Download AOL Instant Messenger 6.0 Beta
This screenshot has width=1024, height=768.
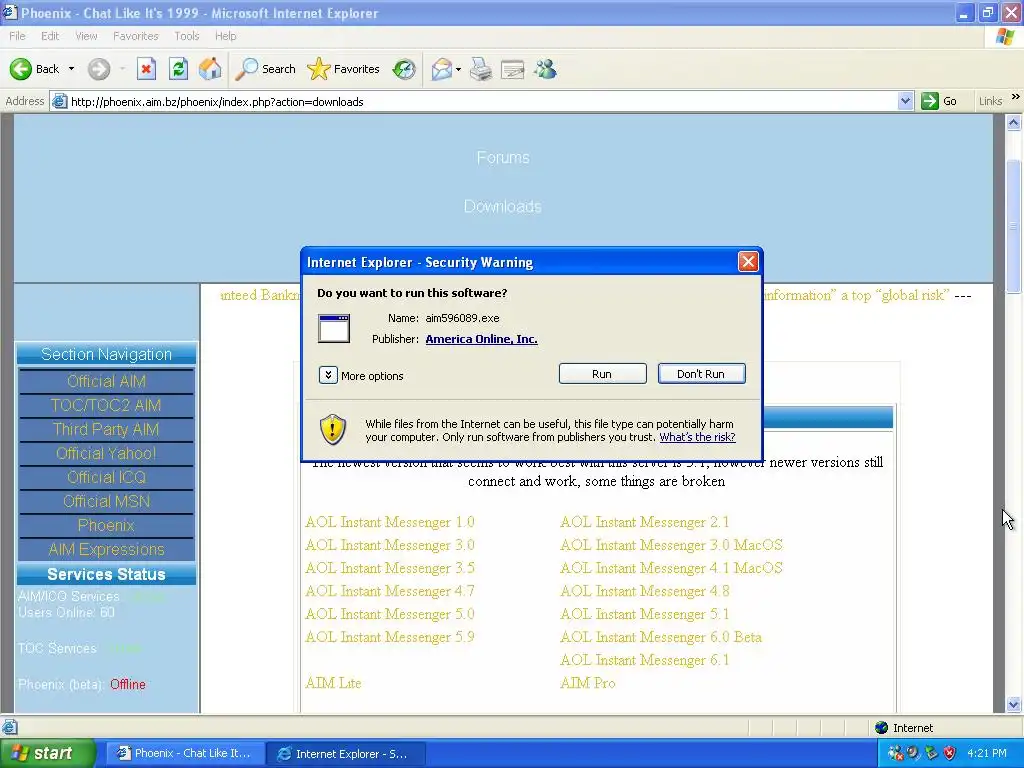(661, 637)
